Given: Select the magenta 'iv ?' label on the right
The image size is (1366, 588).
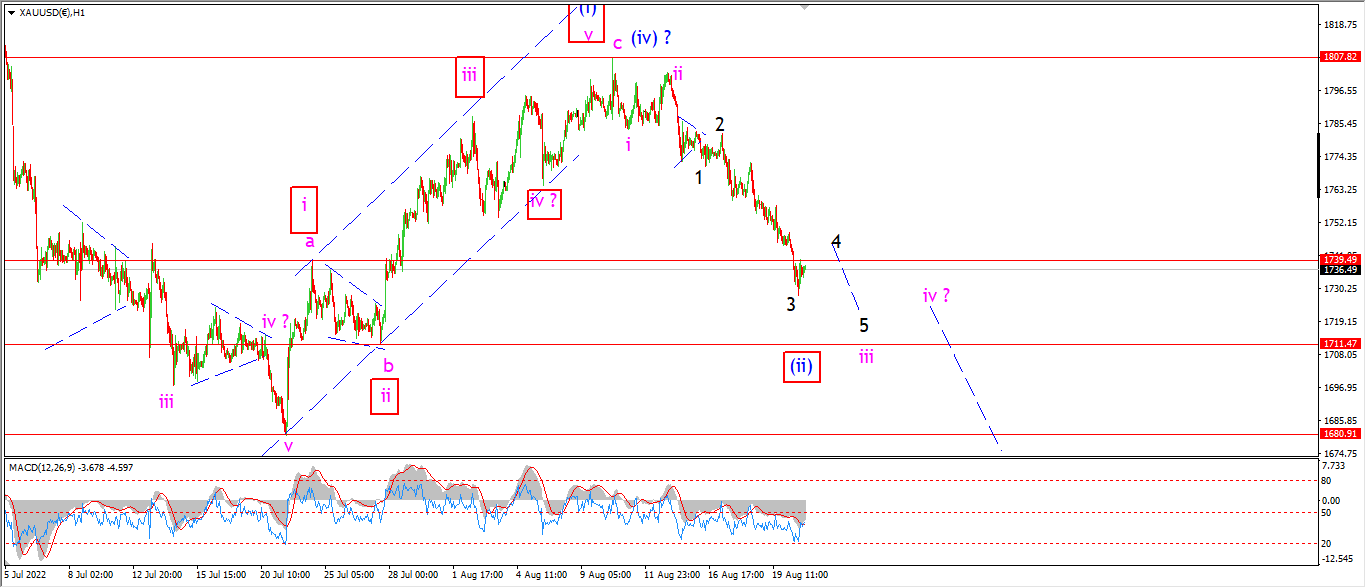Looking at the screenshot, I should click(x=937, y=295).
